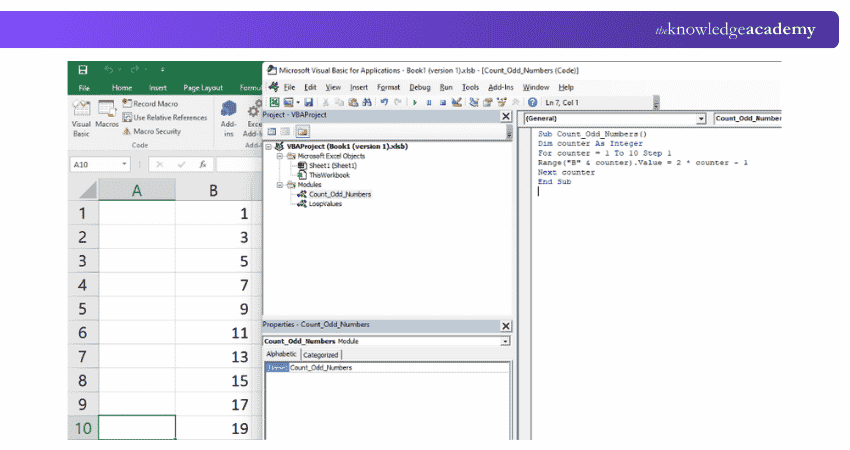Screen dimensions: 850x450
Task: Click the Cut icon in VBA toolbar
Action: click(x=326, y=102)
